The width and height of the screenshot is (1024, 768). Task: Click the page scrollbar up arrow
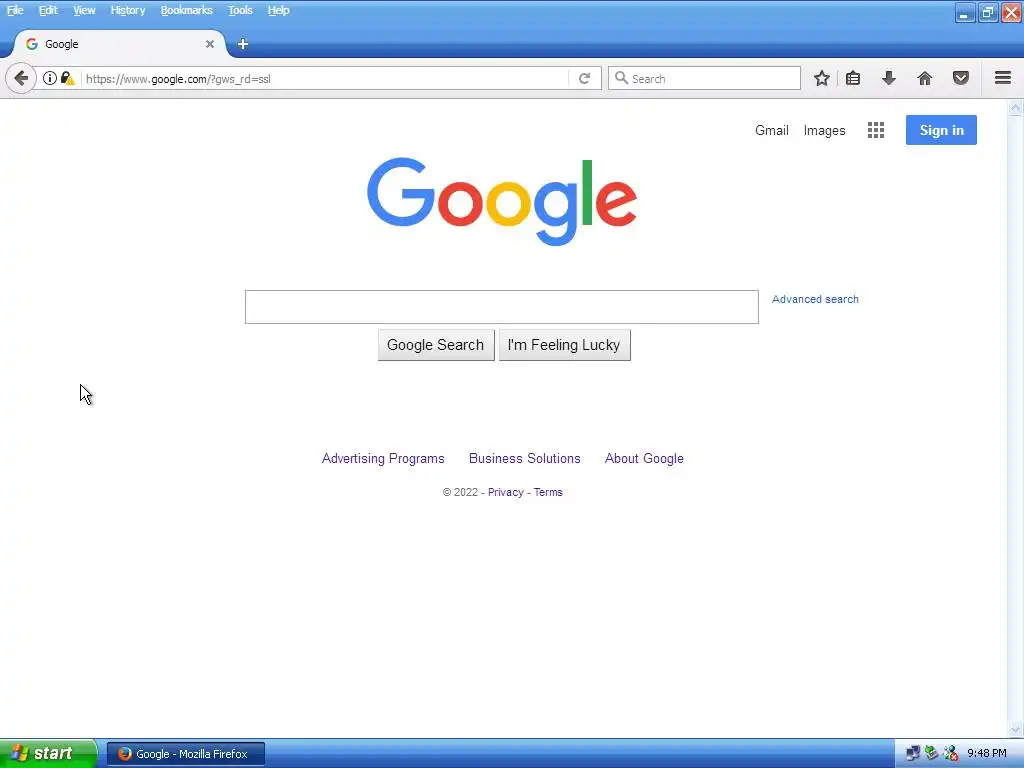pos(1015,108)
